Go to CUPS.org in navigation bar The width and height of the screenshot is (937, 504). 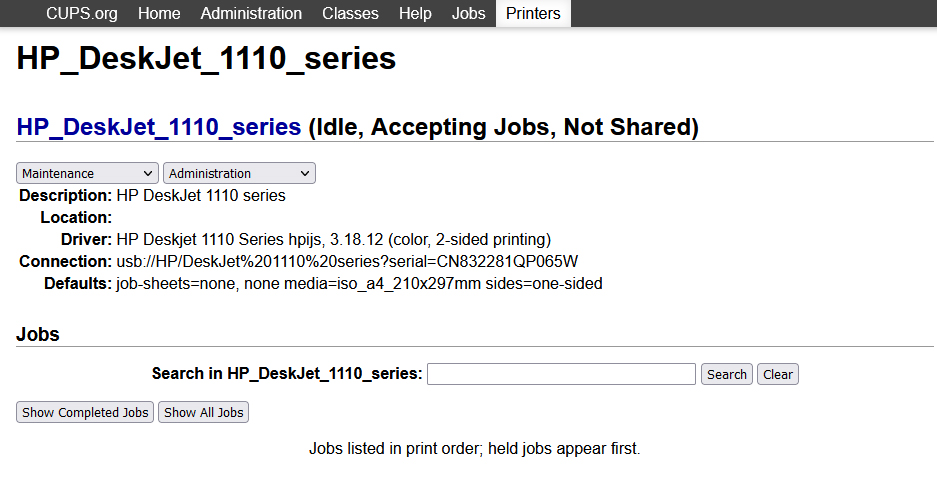click(82, 13)
